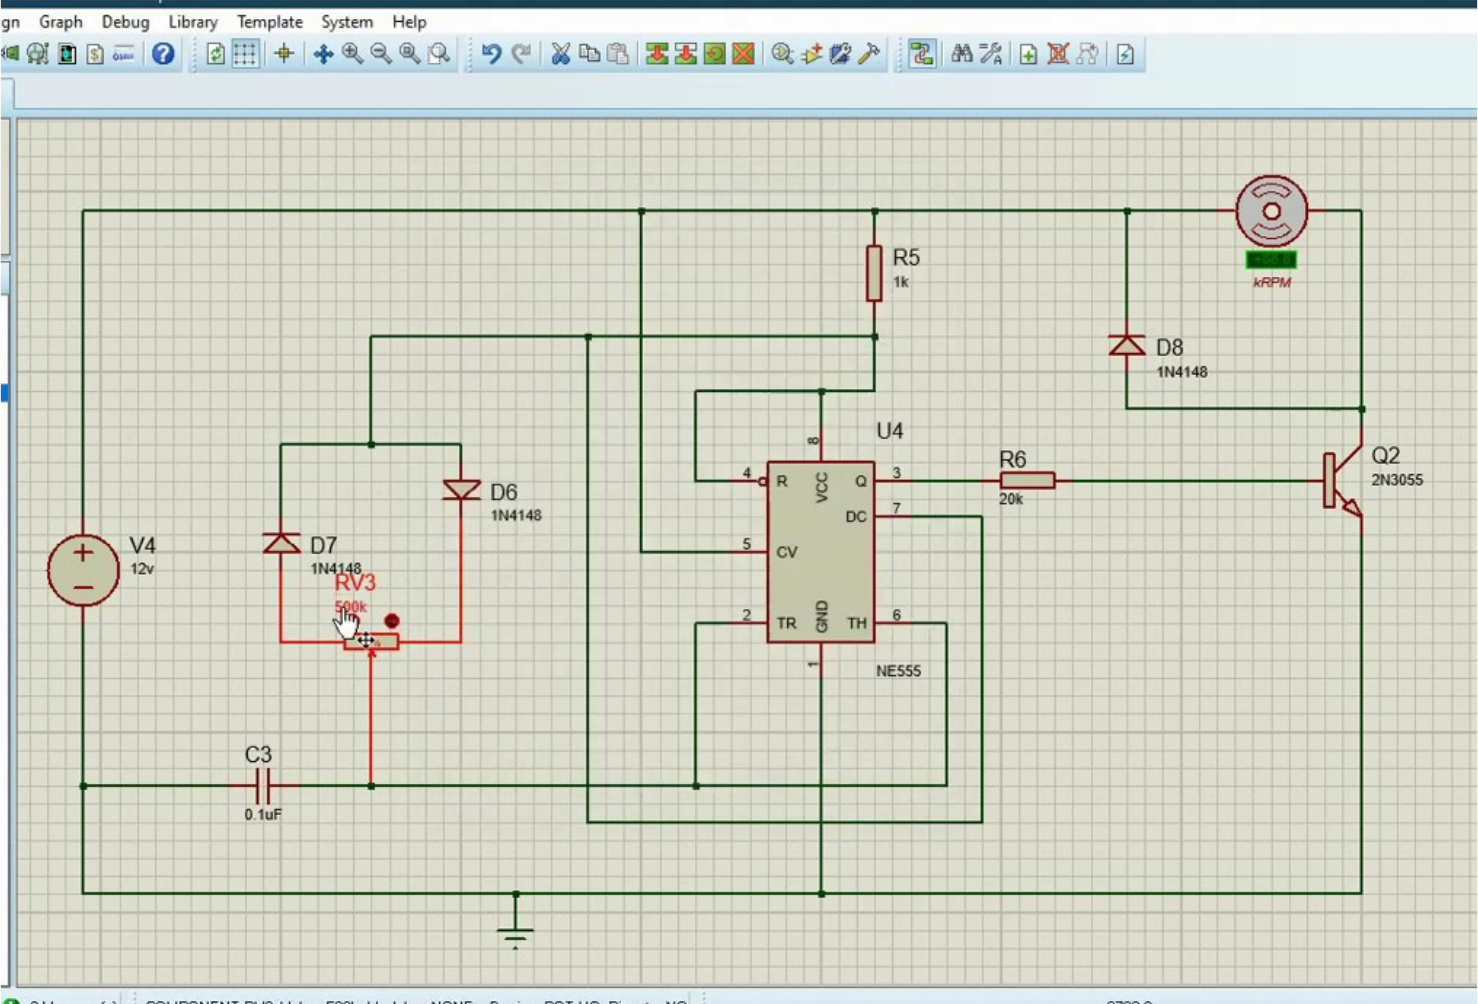Redraw the display with the refresh icon
Image resolution: width=1478 pixels, height=1004 pixels.
pyautogui.click(x=215, y=54)
